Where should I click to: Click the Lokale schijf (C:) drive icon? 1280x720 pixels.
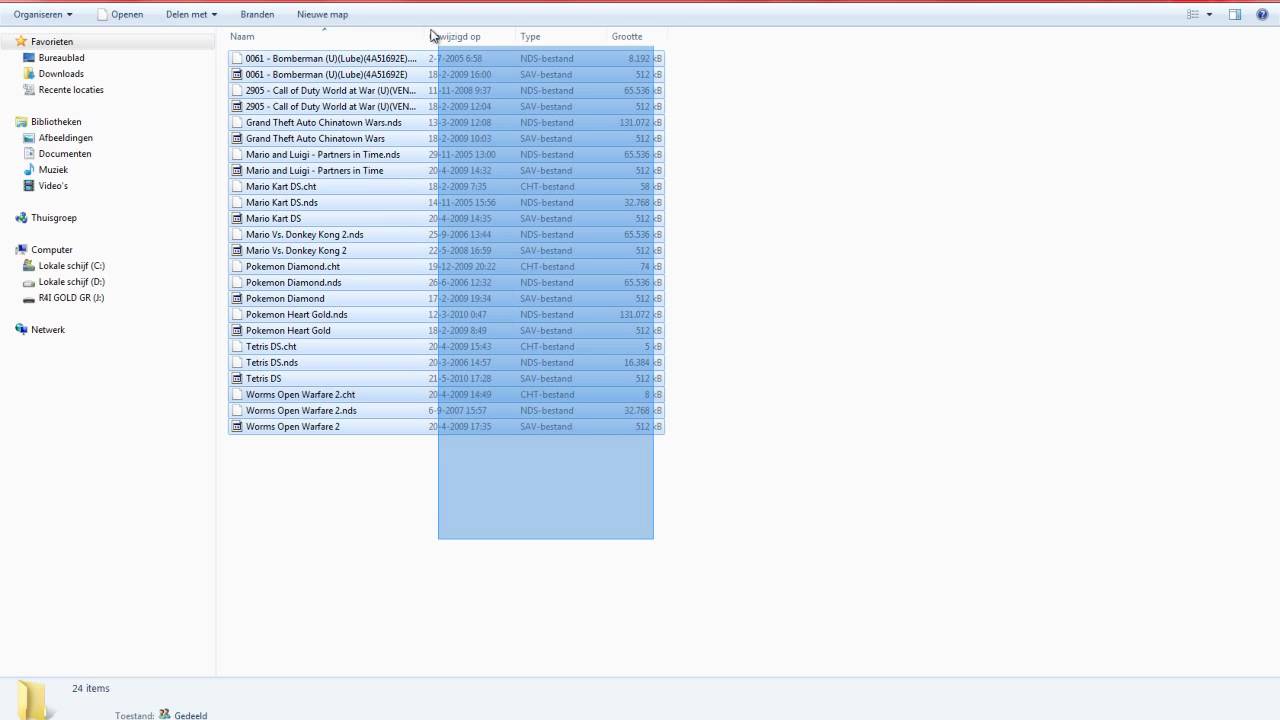pos(29,266)
